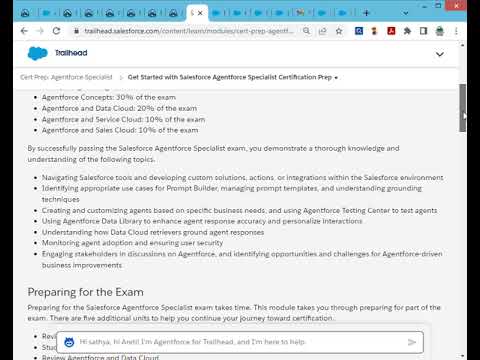Send the chat message with the arrow
The height and width of the screenshot is (360, 480).
pyautogui.click(x=412, y=342)
